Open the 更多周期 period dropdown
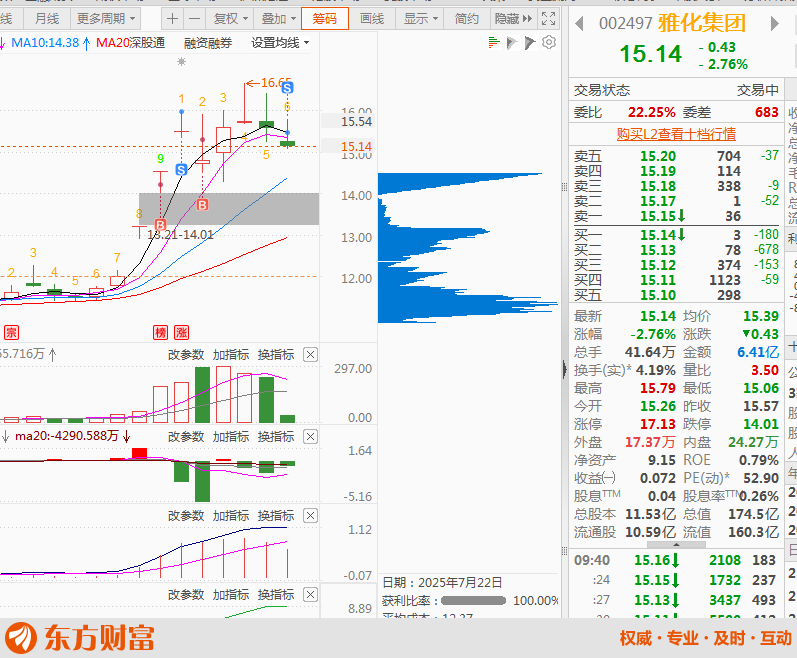Viewport: 797px width, 658px height. 106,19
